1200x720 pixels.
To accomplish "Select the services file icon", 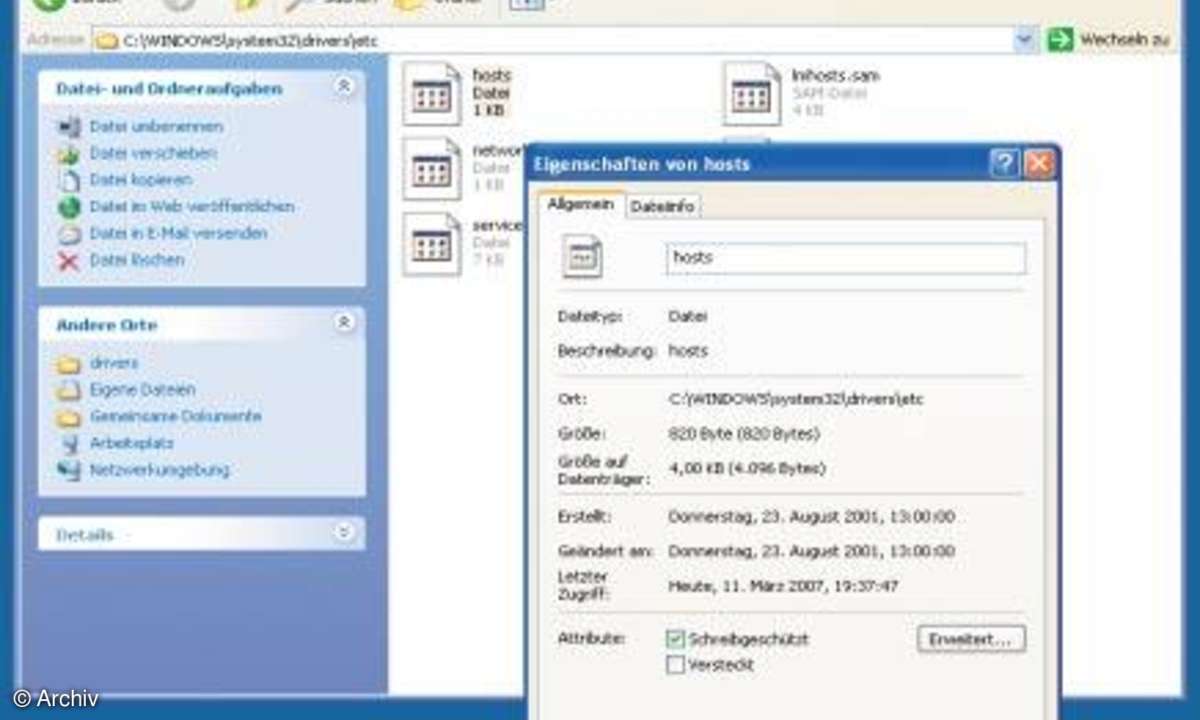I will (432, 245).
